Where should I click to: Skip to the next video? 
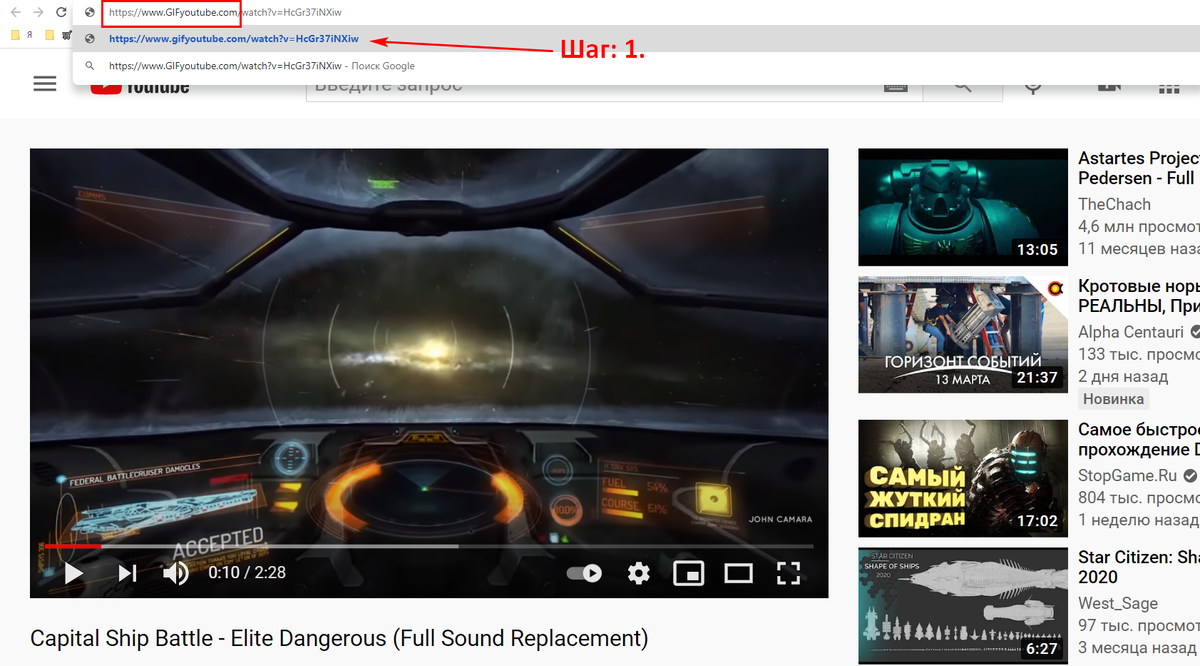(x=127, y=573)
